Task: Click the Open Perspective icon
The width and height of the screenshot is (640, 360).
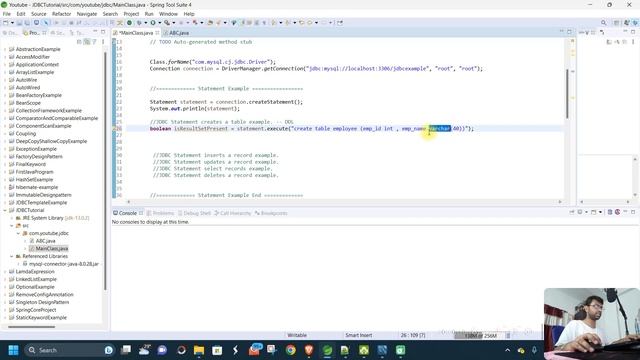Action: (x=616, y=23)
